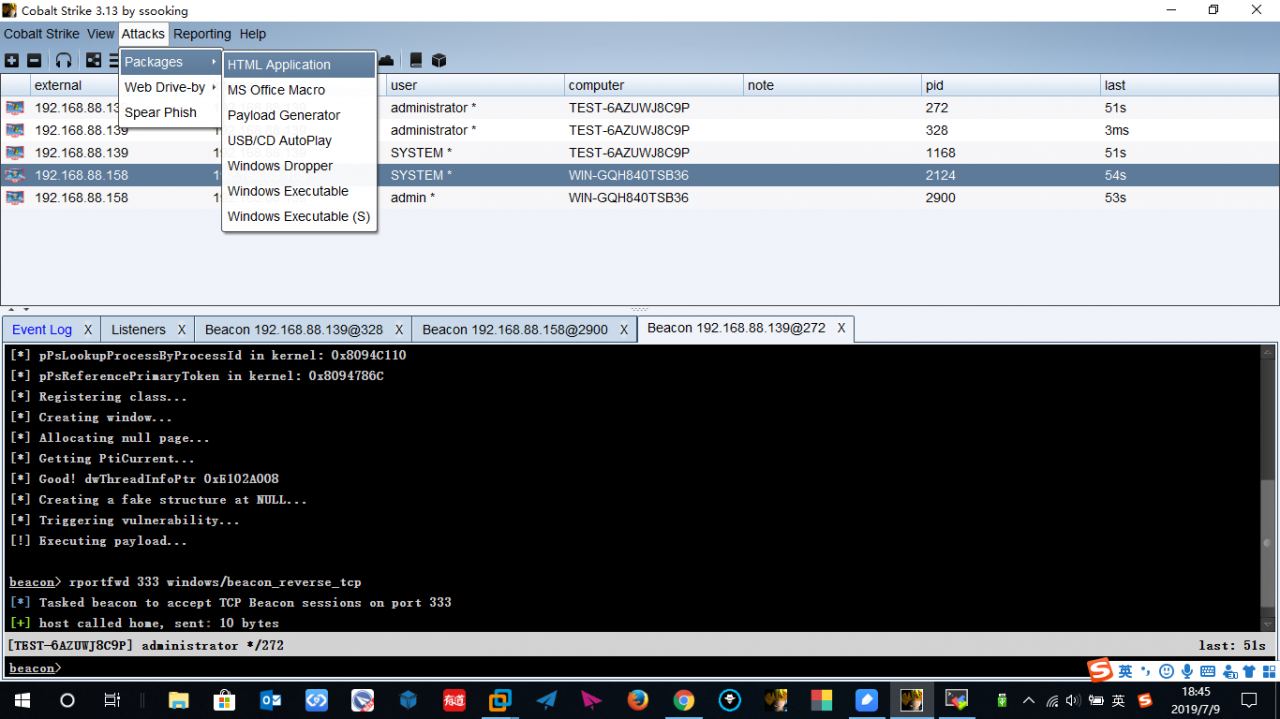
Task: Open Google Chrome from the taskbar
Action: pyautogui.click(x=684, y=700)
